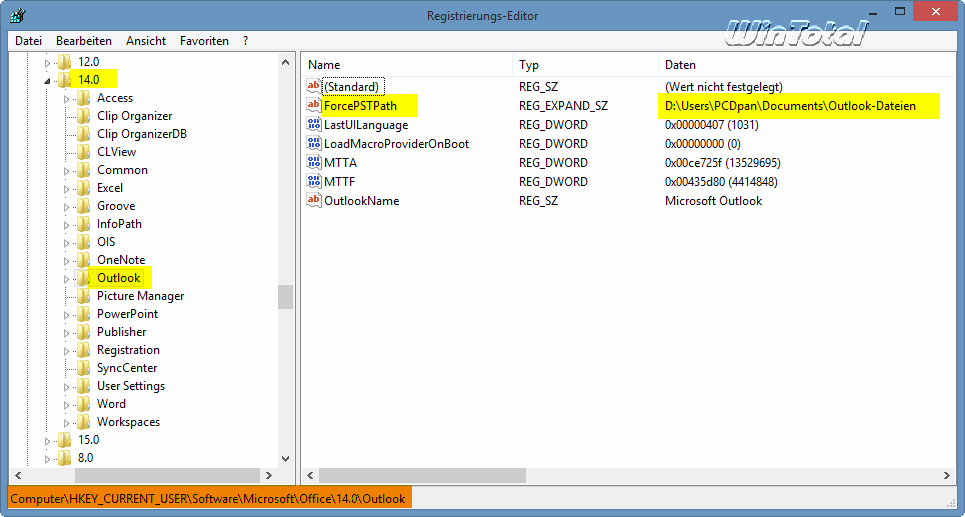Collapse the 14.0 registry key
This screenshot has width=965, height=517.
[48, 81]
